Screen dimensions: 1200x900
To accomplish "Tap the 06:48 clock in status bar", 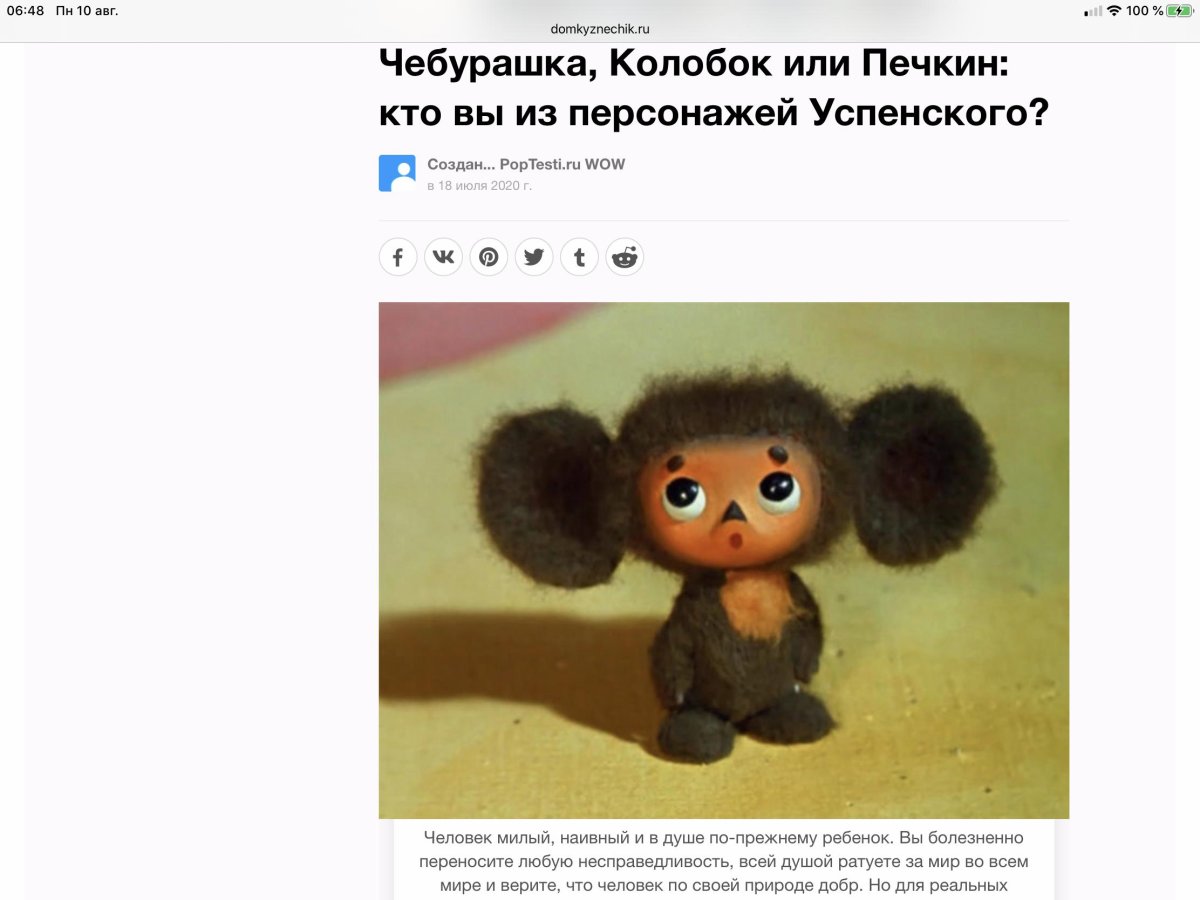I will pyautogui.click(x=25, y=11).
